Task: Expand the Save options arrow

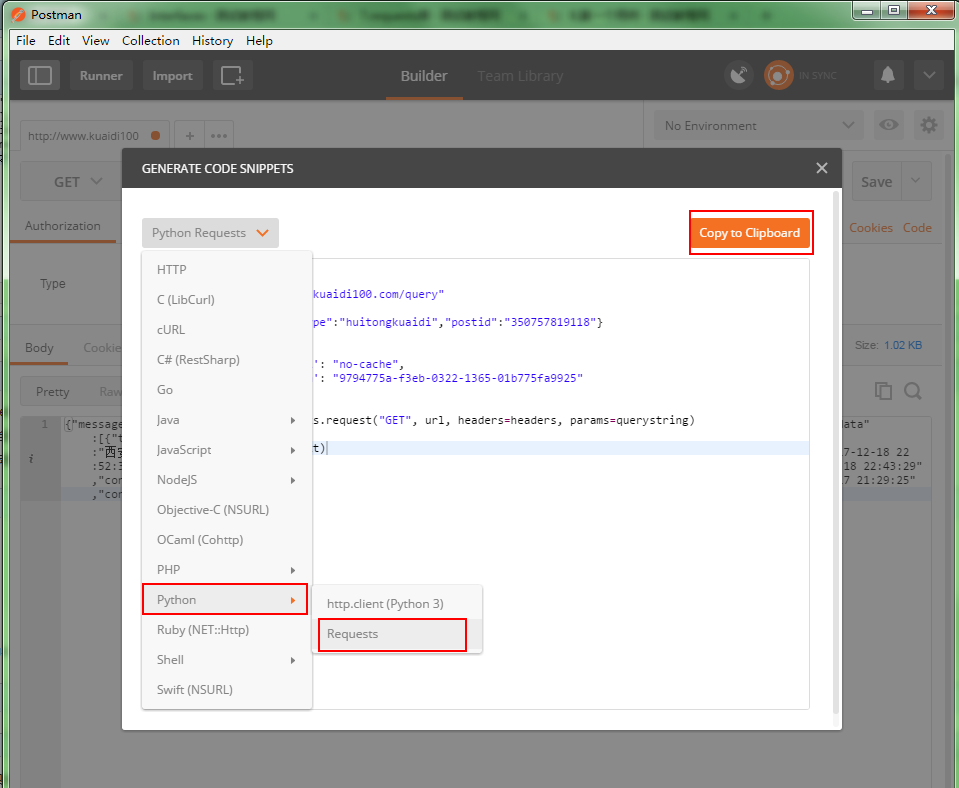Action: [916, 182]
